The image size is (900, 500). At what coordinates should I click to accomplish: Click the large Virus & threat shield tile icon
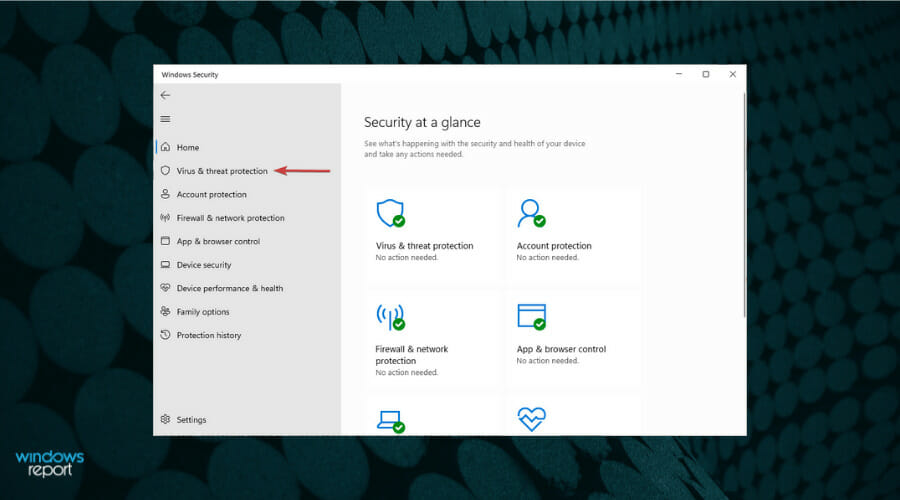[x=391, y=213]
